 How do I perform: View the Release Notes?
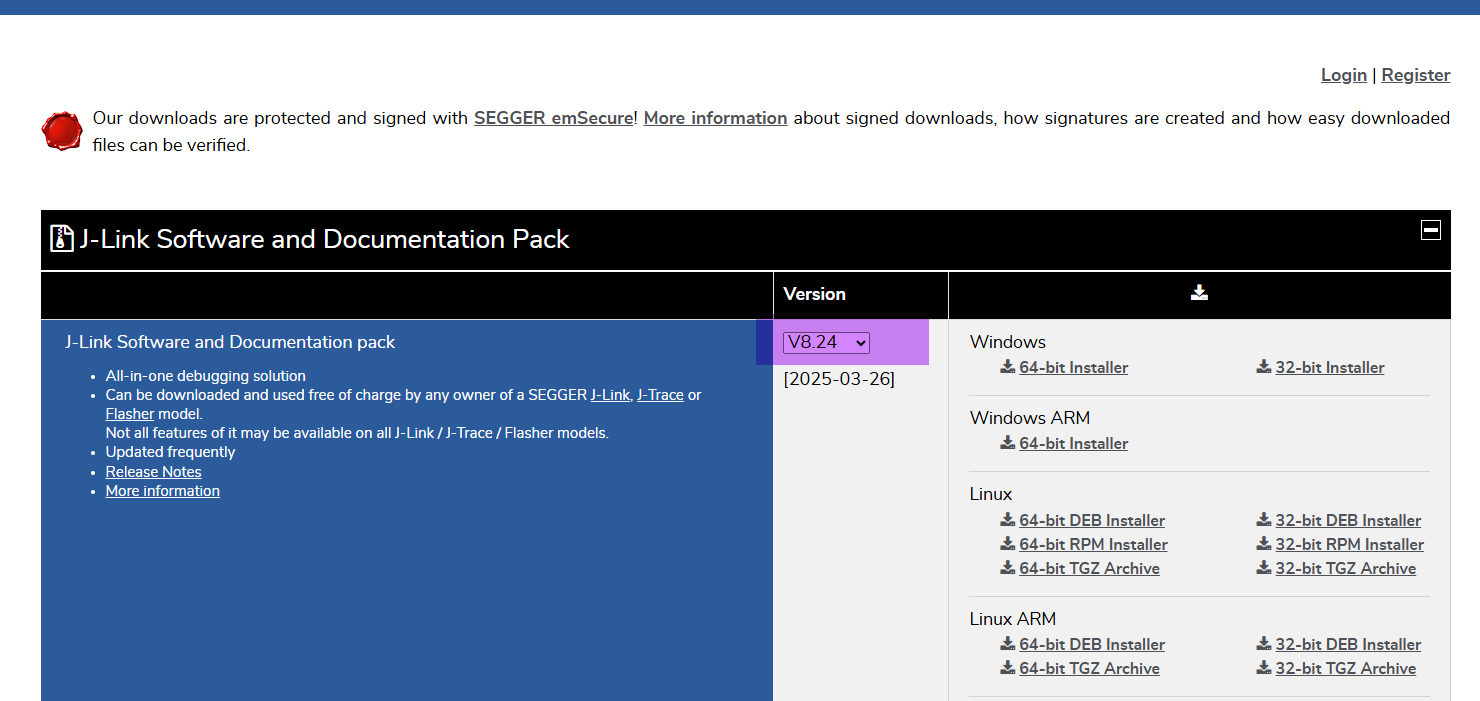coord(153,471)
